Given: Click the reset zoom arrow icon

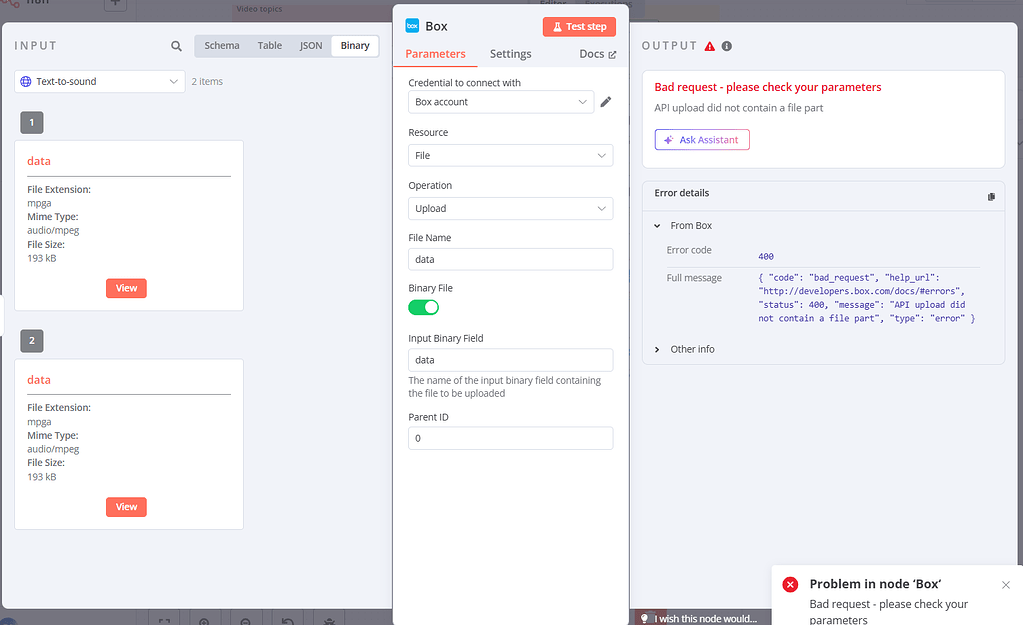Looking at the screenshot, I should pos(287,621).
